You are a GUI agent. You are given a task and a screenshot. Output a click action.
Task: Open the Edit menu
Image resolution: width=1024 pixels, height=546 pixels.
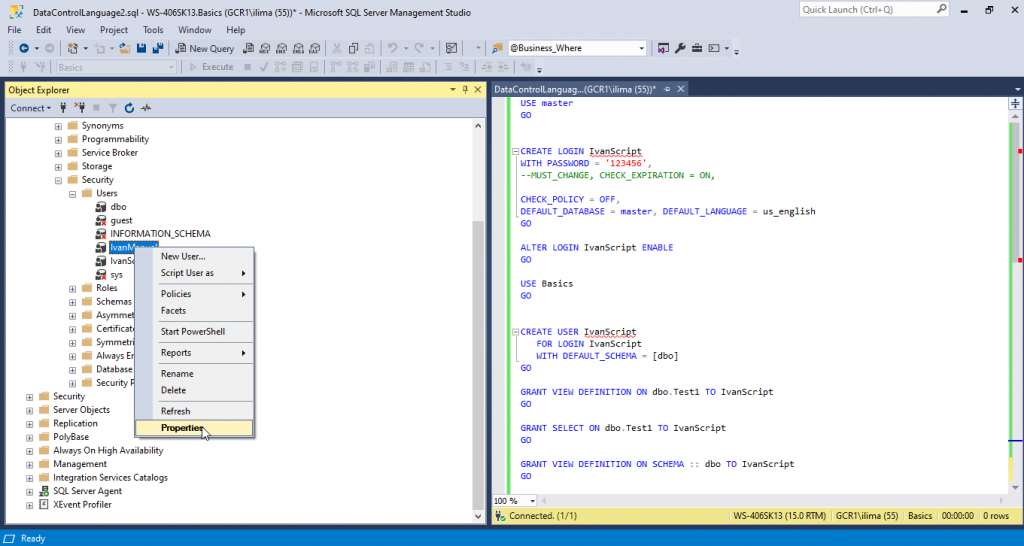44,30
